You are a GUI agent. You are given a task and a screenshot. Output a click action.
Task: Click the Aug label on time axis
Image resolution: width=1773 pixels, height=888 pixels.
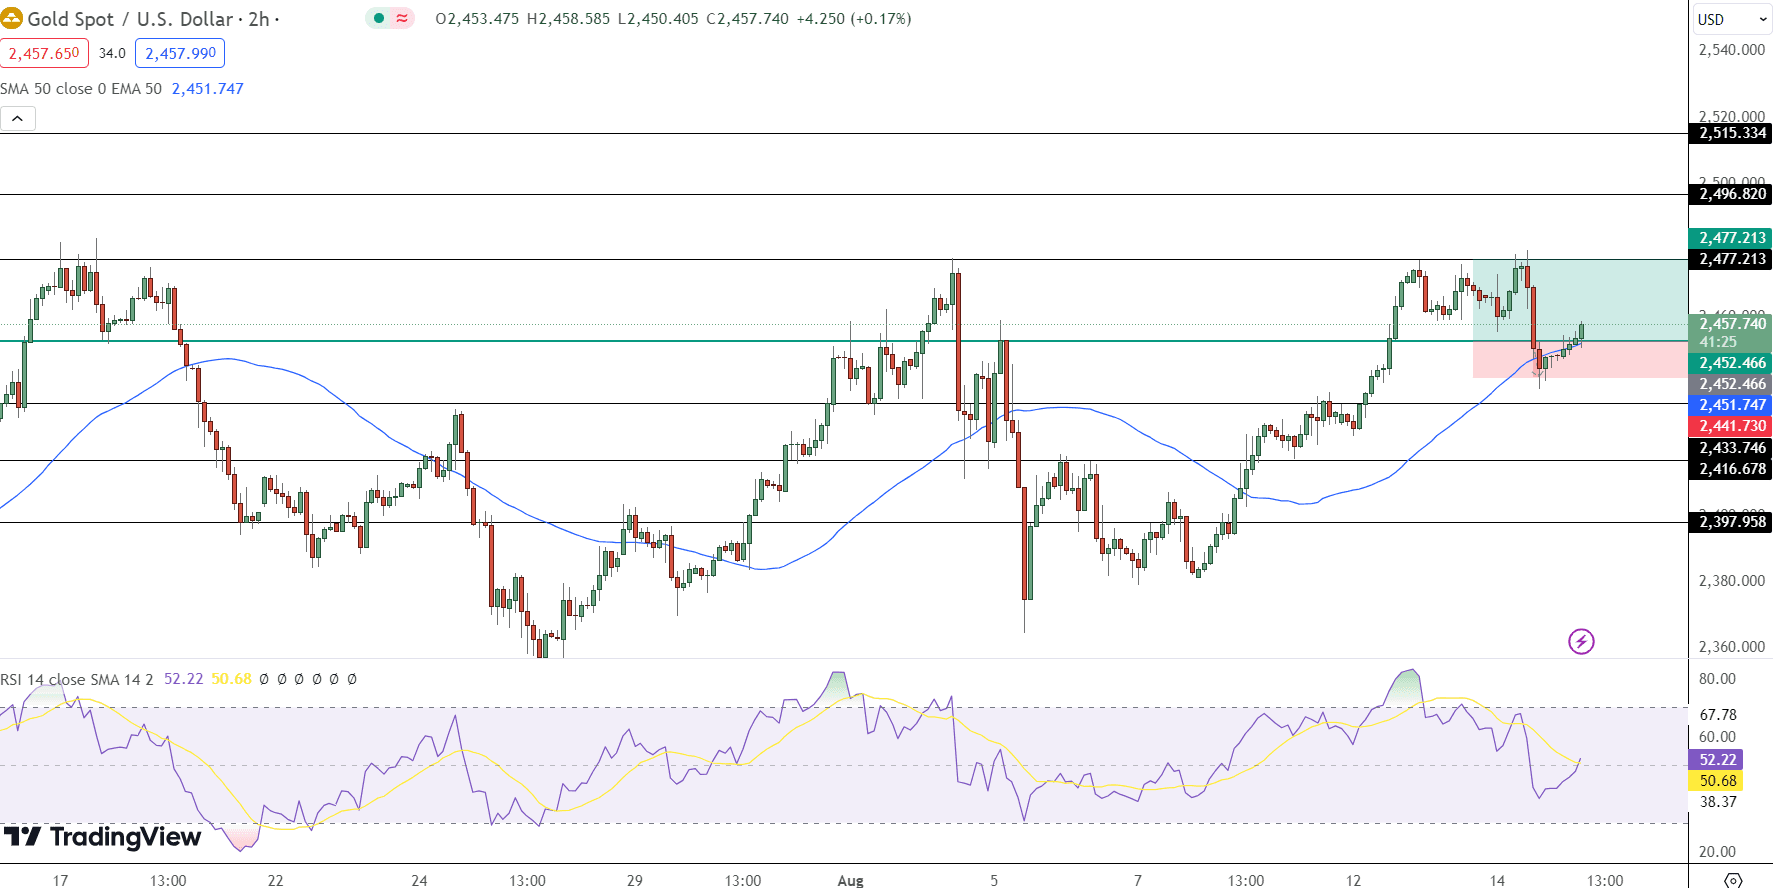coord(850,880)
